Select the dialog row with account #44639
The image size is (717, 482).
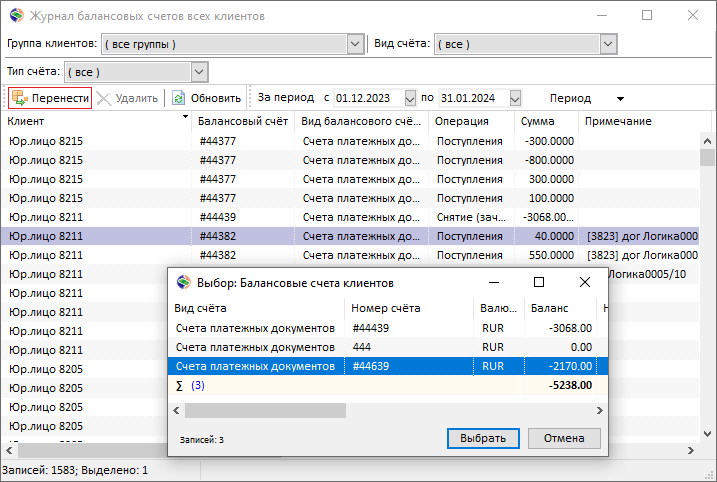coord(388,366)
